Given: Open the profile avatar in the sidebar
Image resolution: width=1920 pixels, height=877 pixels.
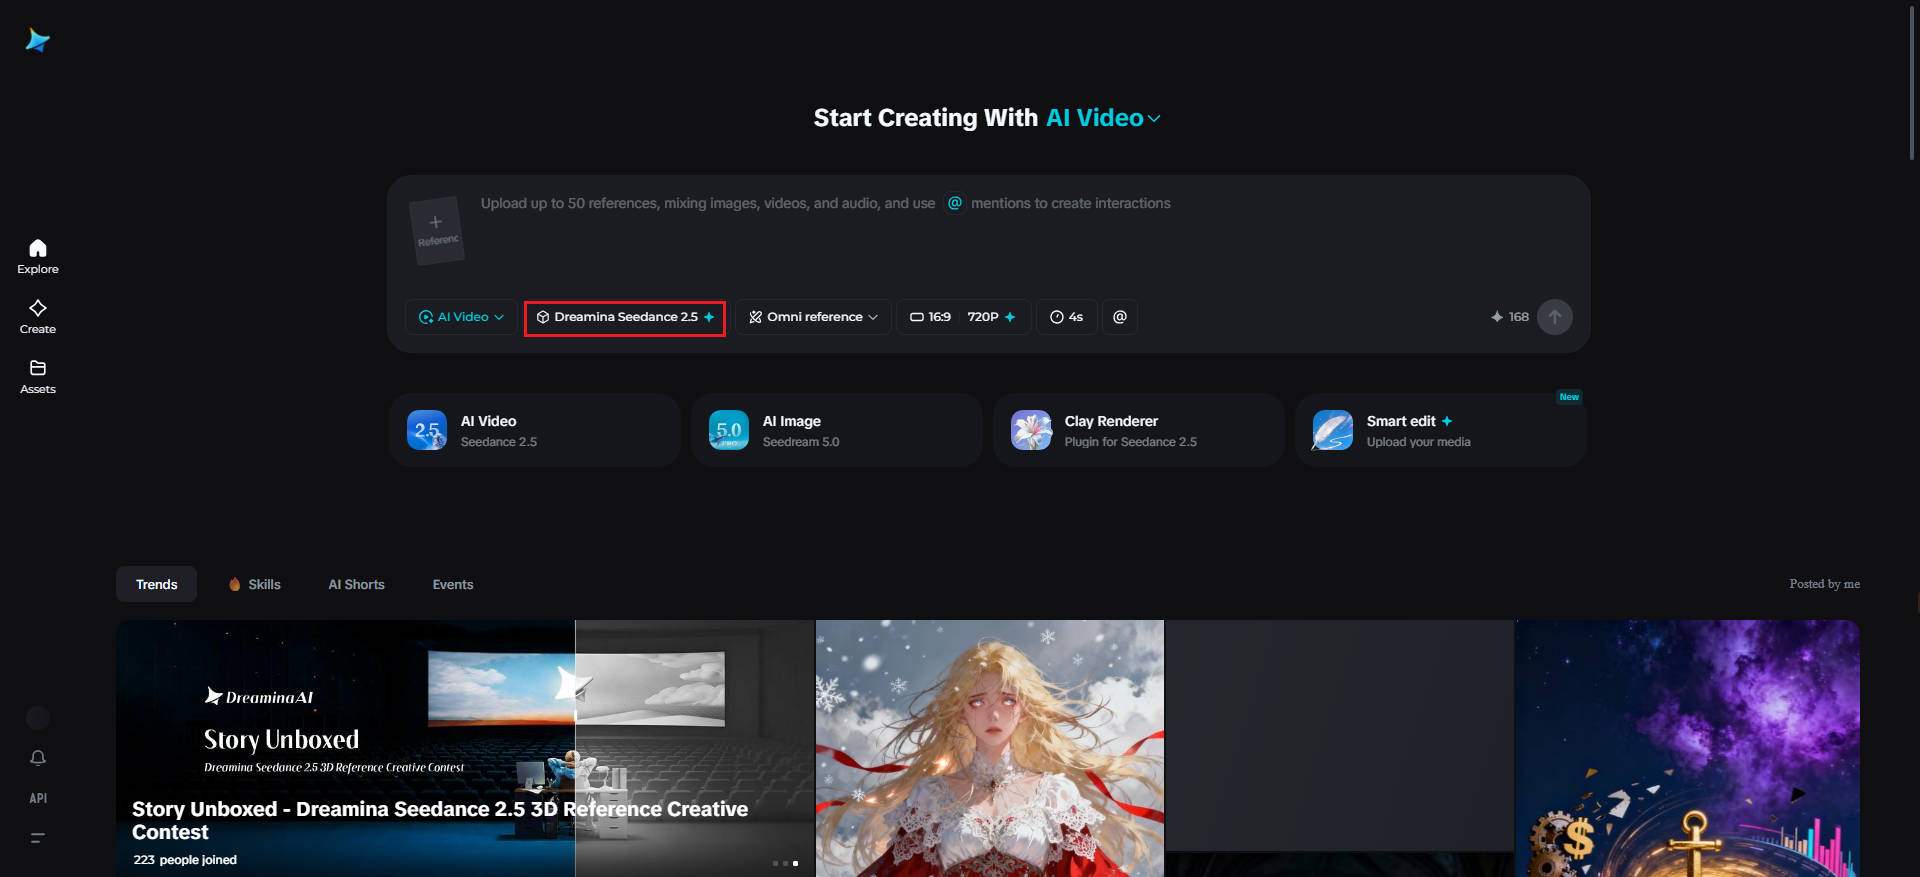Looking at the screenshot, I should click(x=38, y=717).
